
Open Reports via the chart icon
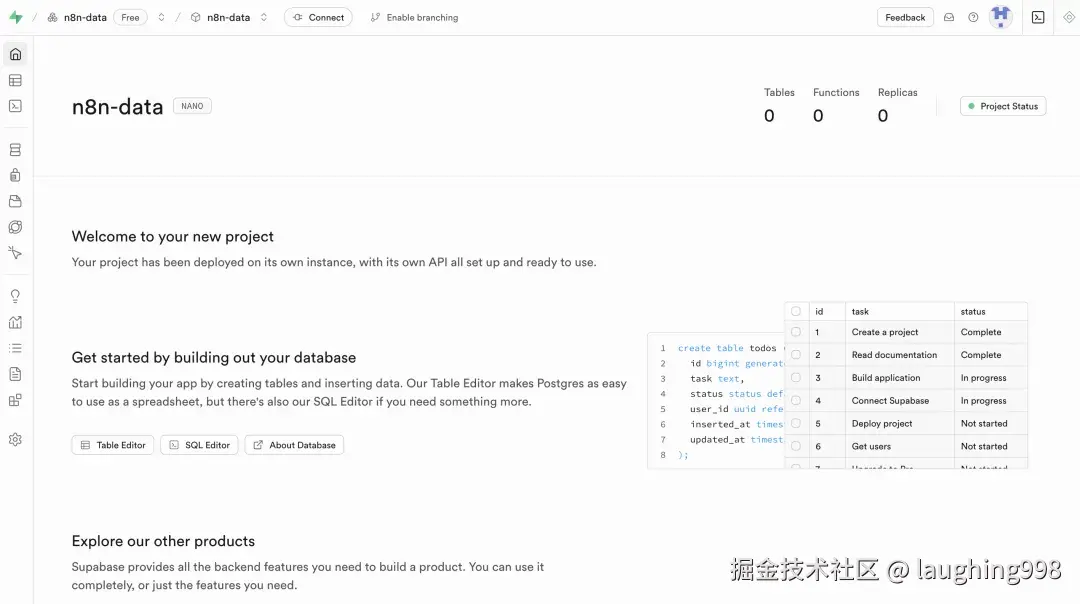(15, 320)
